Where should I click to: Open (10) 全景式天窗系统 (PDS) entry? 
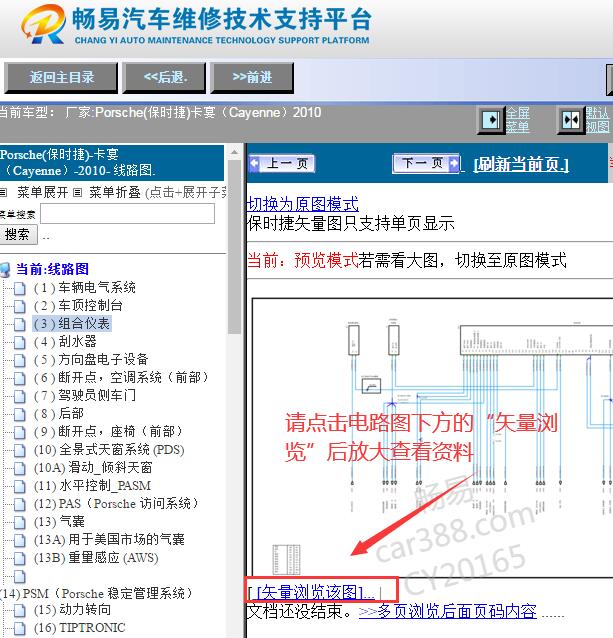pos(109,450)
